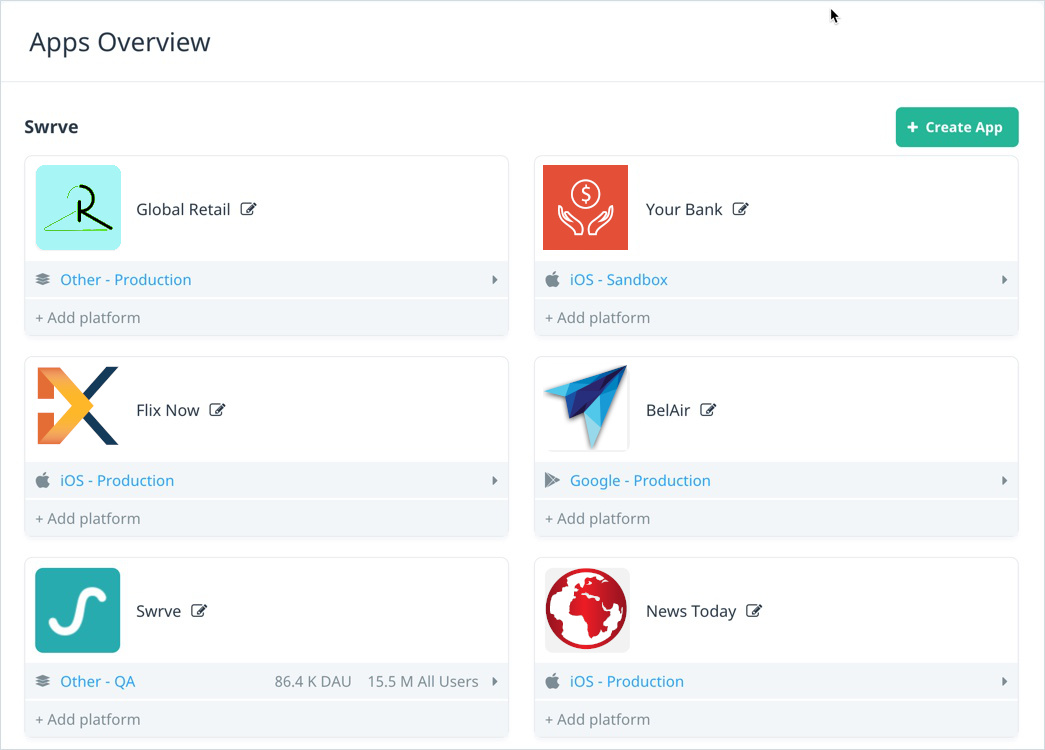Click the edit pencil next to BelAir

(708, 409)
